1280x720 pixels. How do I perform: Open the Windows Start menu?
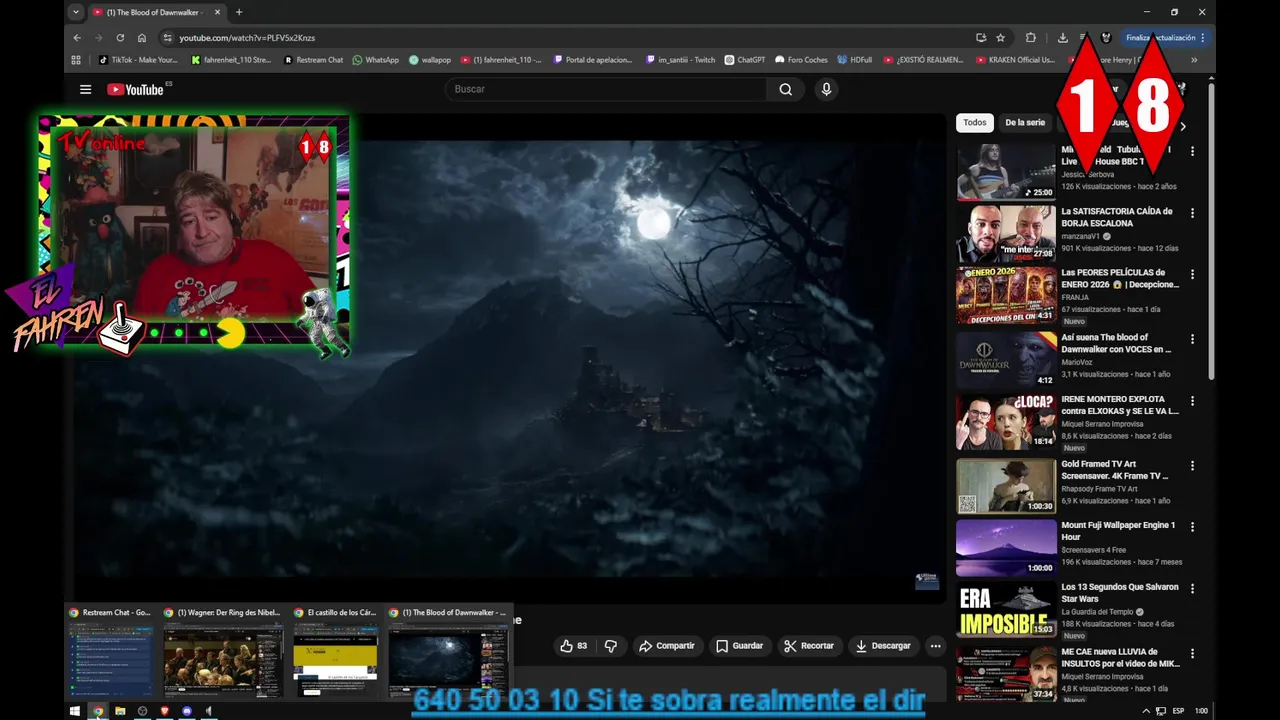click(x=74, y=711)
